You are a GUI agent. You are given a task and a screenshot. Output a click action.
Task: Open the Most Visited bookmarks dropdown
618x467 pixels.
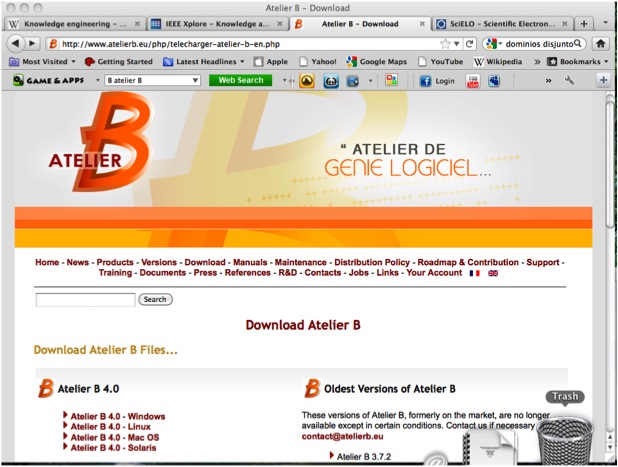[x=42, y=61]
